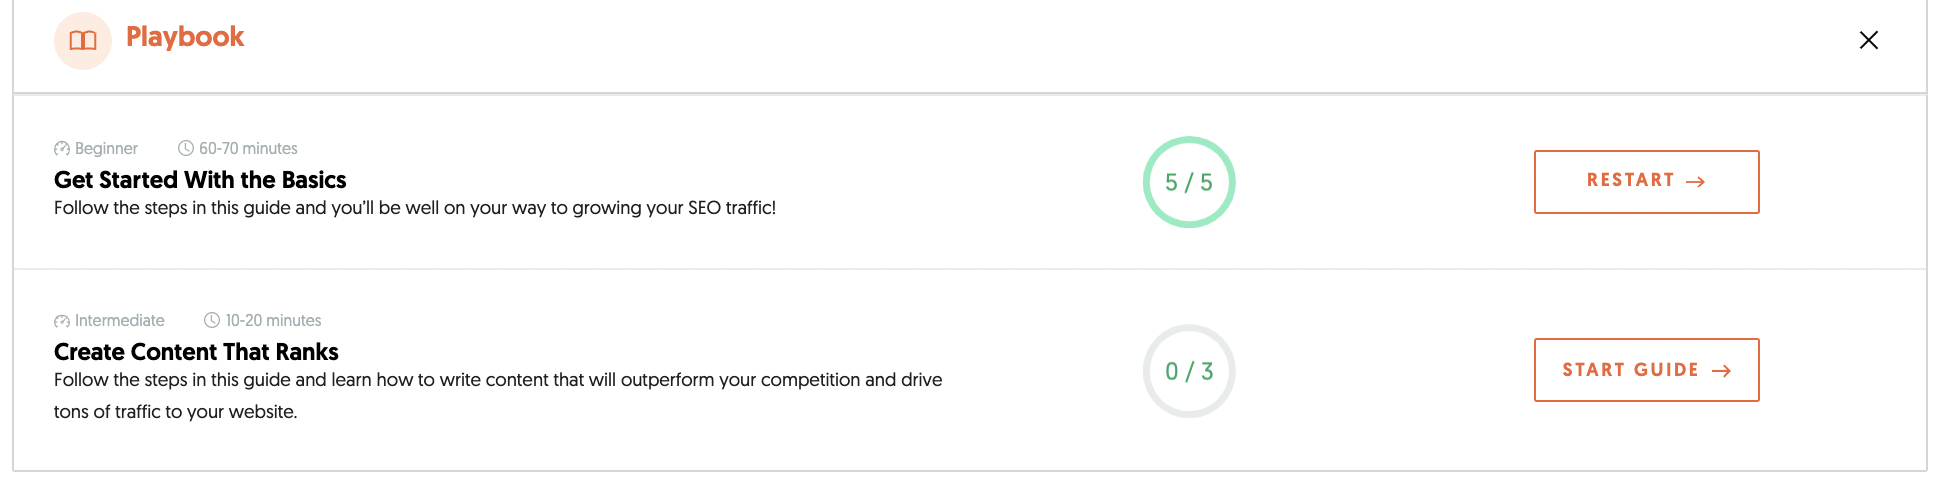Click the 60-70 minutes duration text

tap(248, 149)
